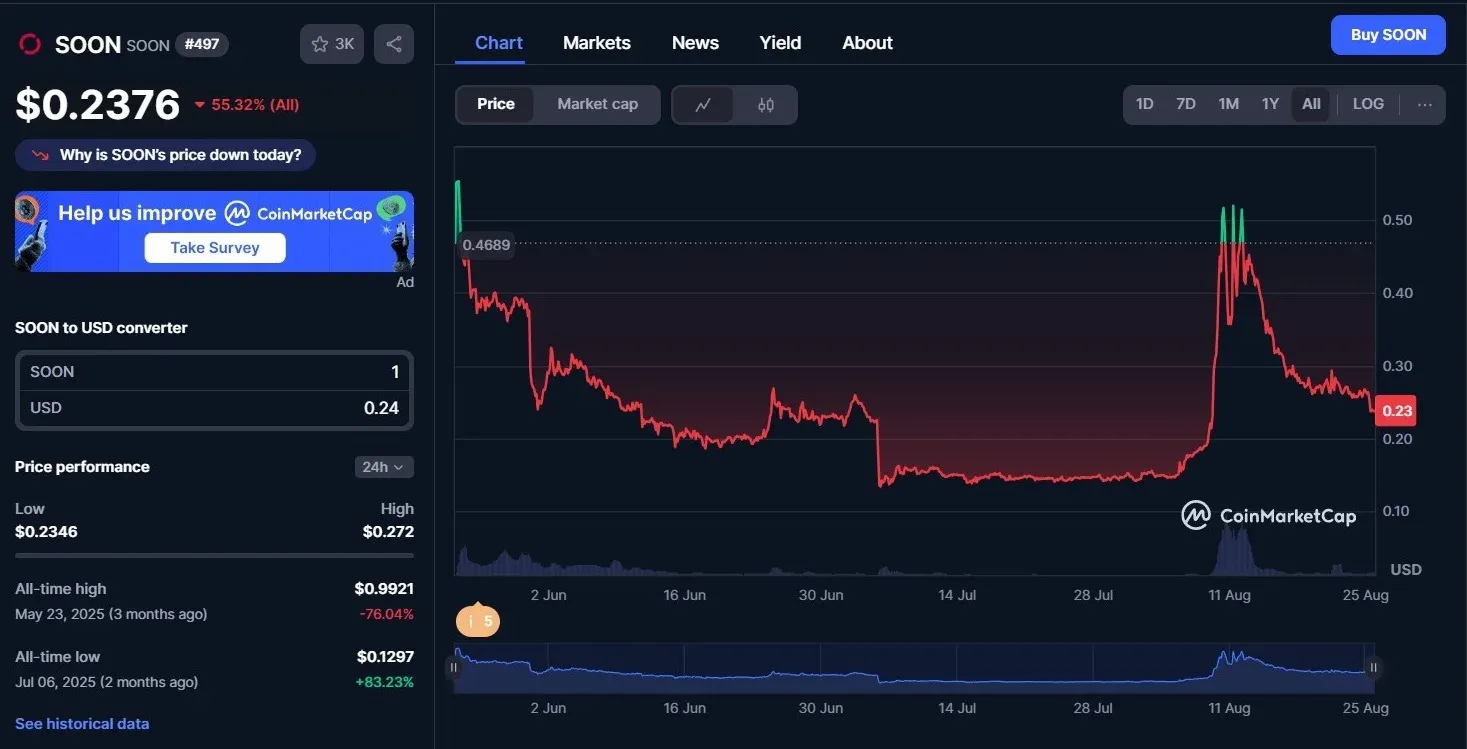The image size is (1467, 749).
Task: Add SOON to watchlist with star button
Action: click(332, 44)
